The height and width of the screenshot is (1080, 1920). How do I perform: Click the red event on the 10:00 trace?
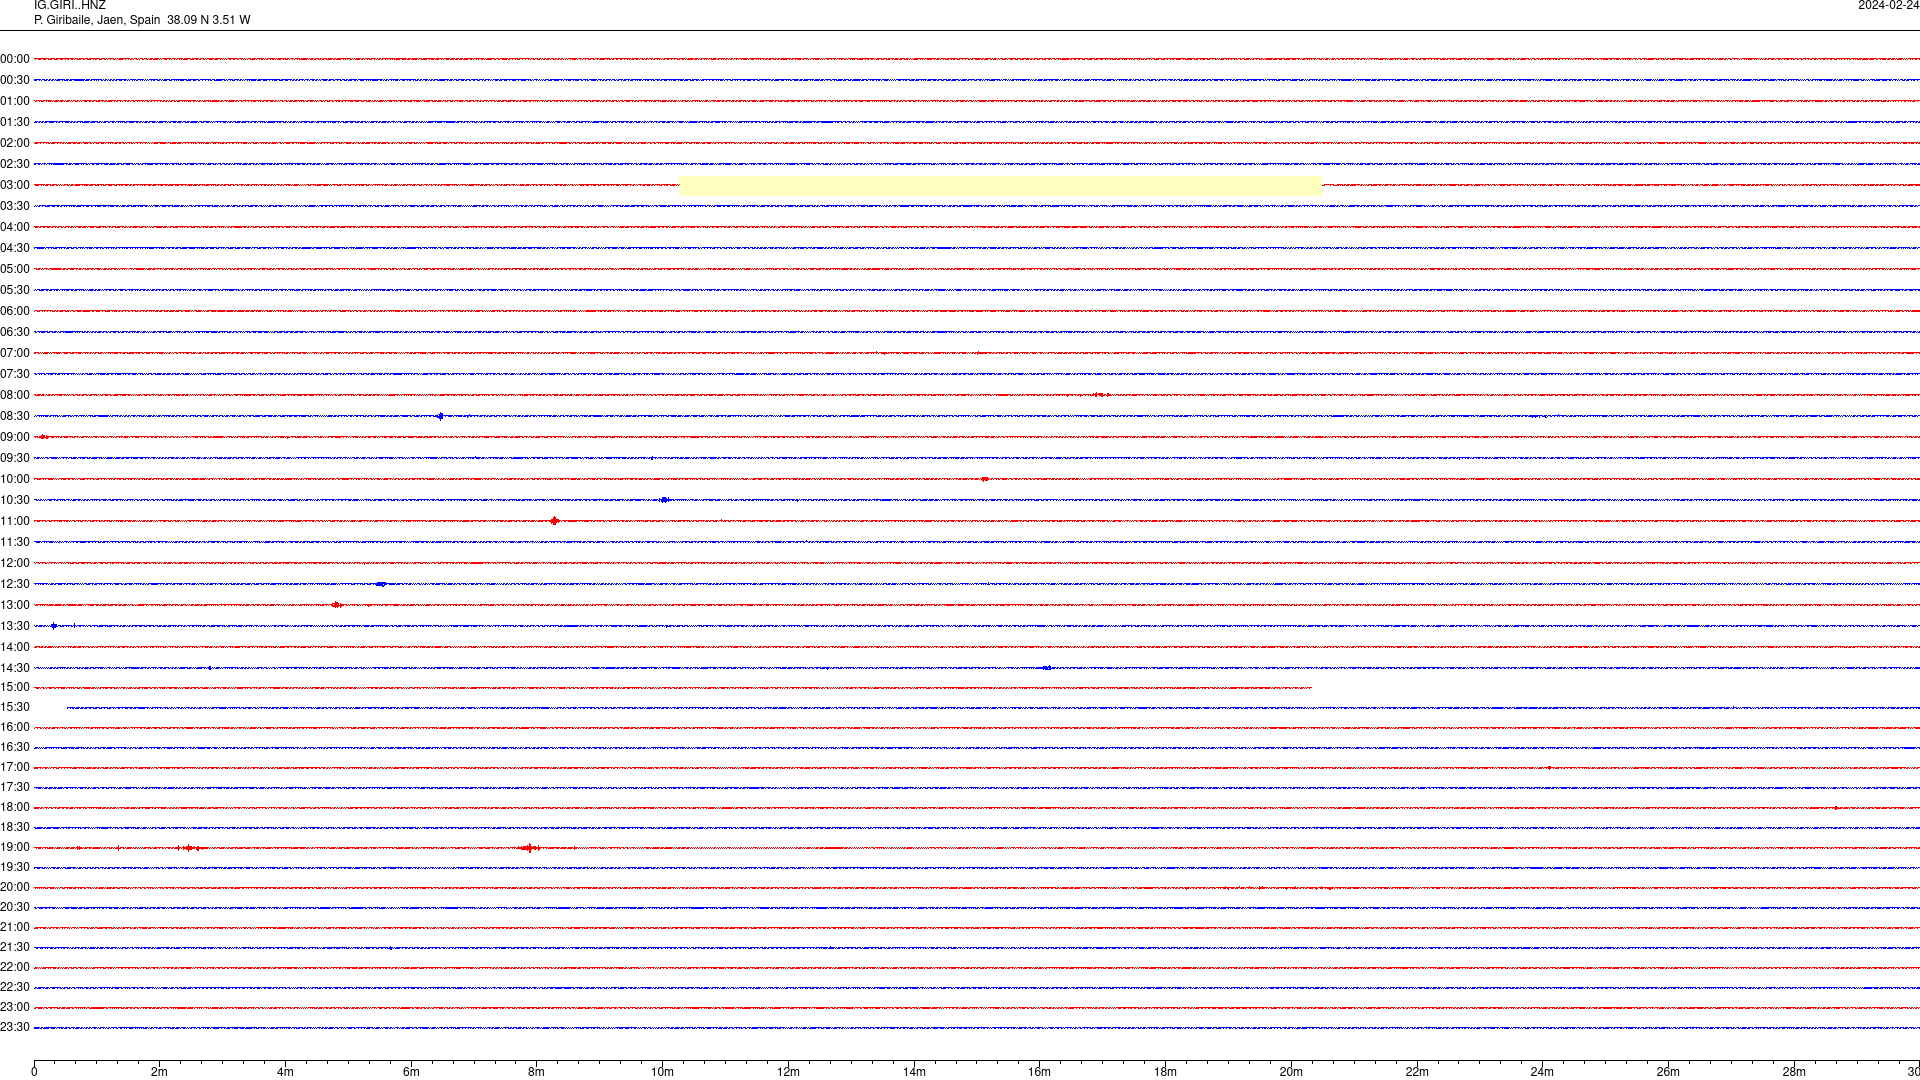985,479
